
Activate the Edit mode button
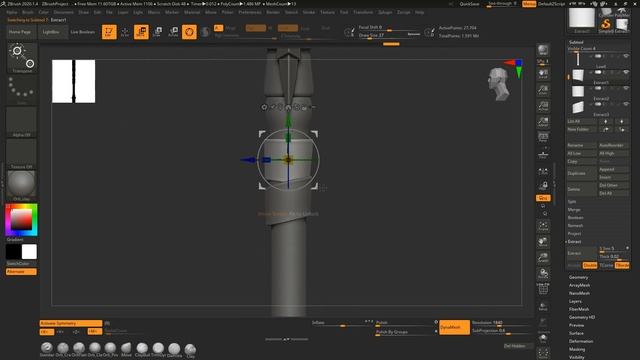pos(109,32)
